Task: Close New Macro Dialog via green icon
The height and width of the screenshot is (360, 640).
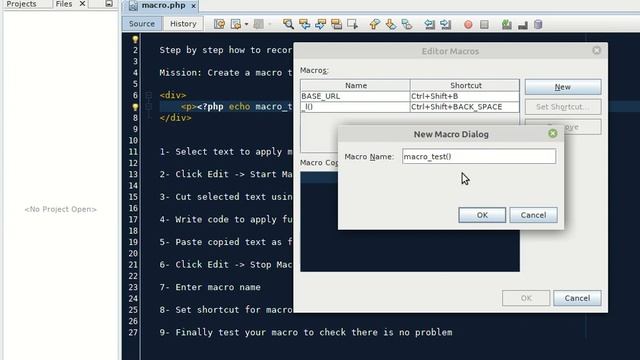Action: point(553,133)
